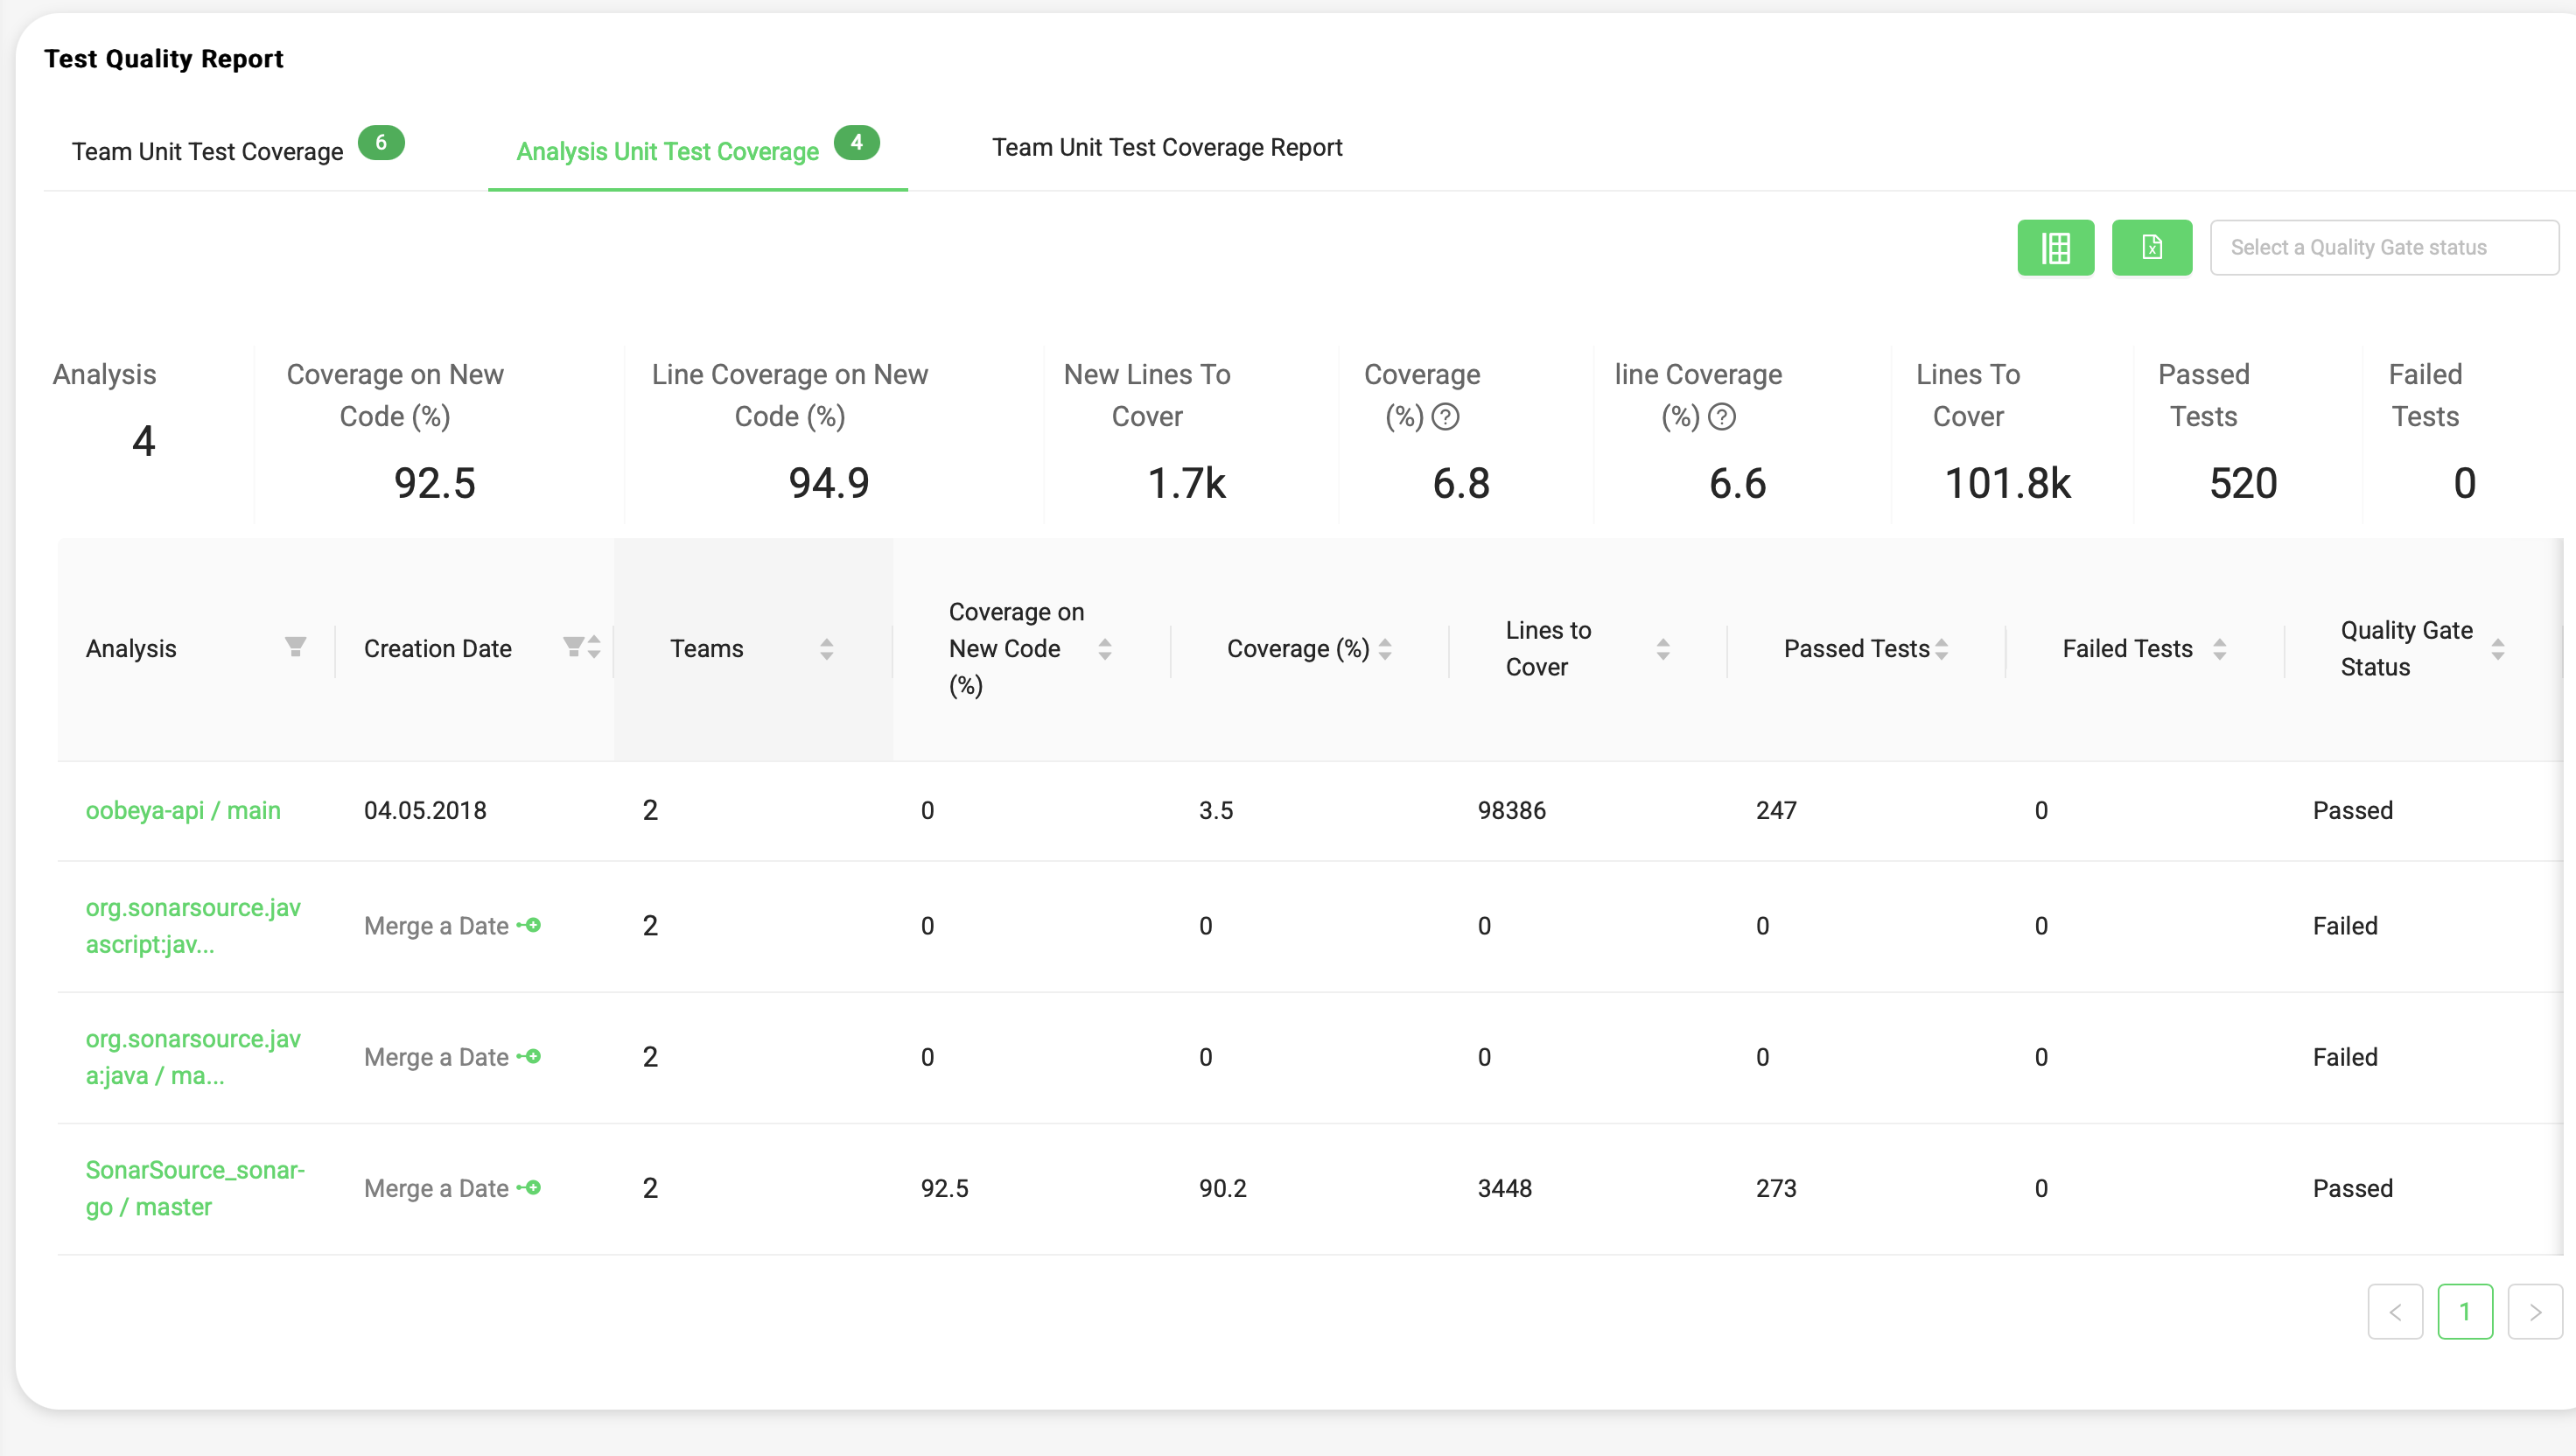
Task: Sort table by Teams column
Action: pyautogui.click(x=826, y=649)
